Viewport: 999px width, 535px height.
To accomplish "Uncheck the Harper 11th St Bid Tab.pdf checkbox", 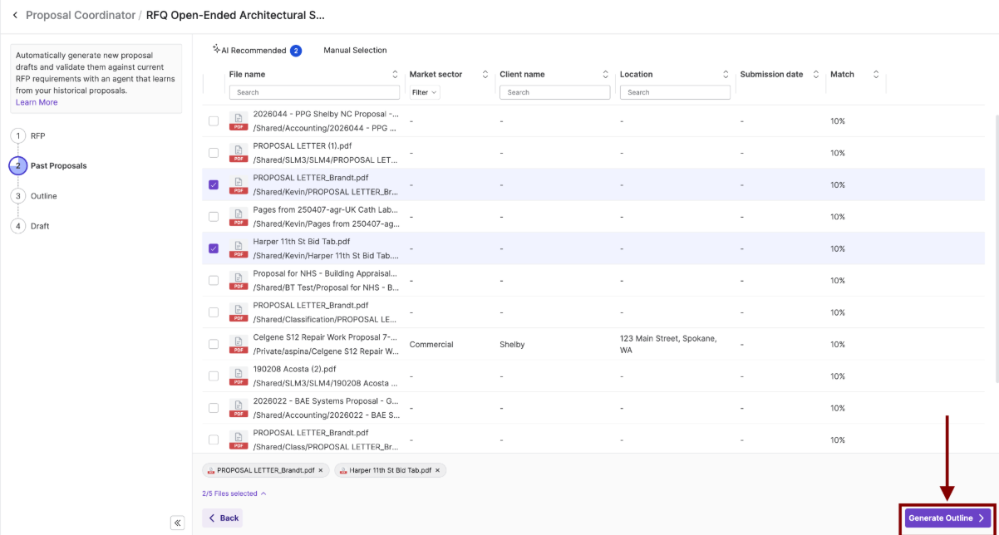I will pos(213,248).
